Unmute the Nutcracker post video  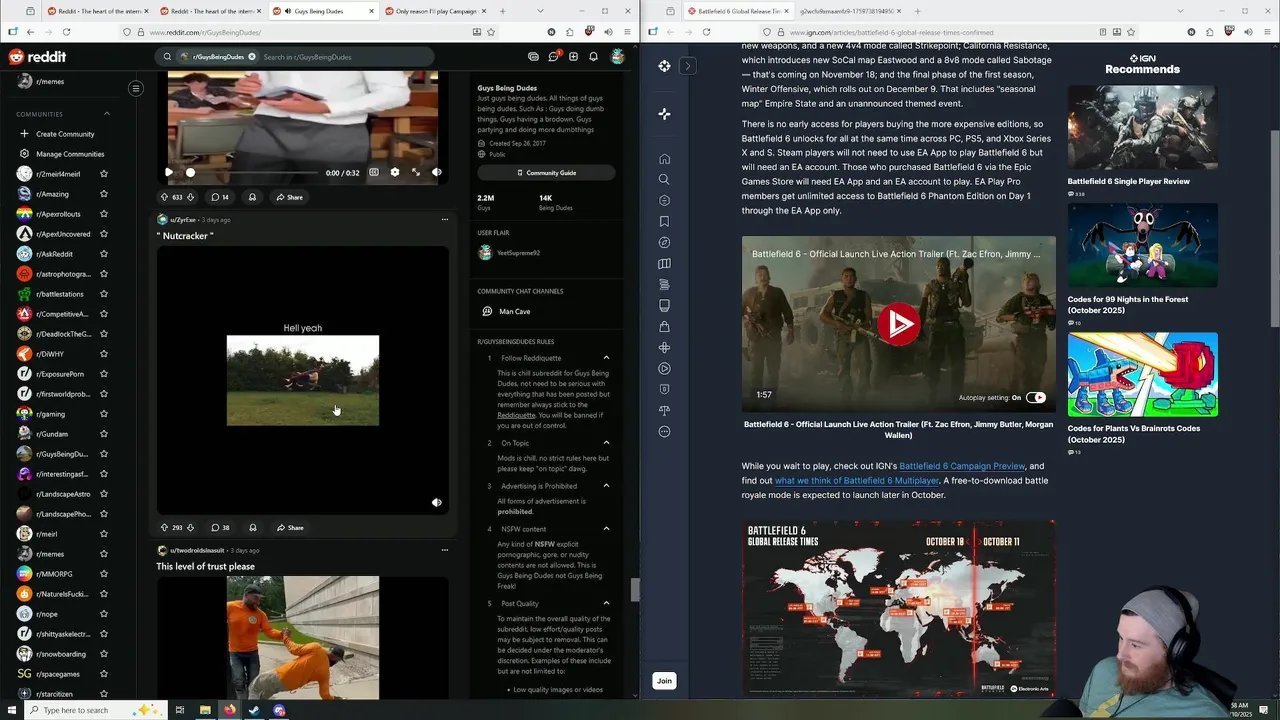click(x=437, y=503)
